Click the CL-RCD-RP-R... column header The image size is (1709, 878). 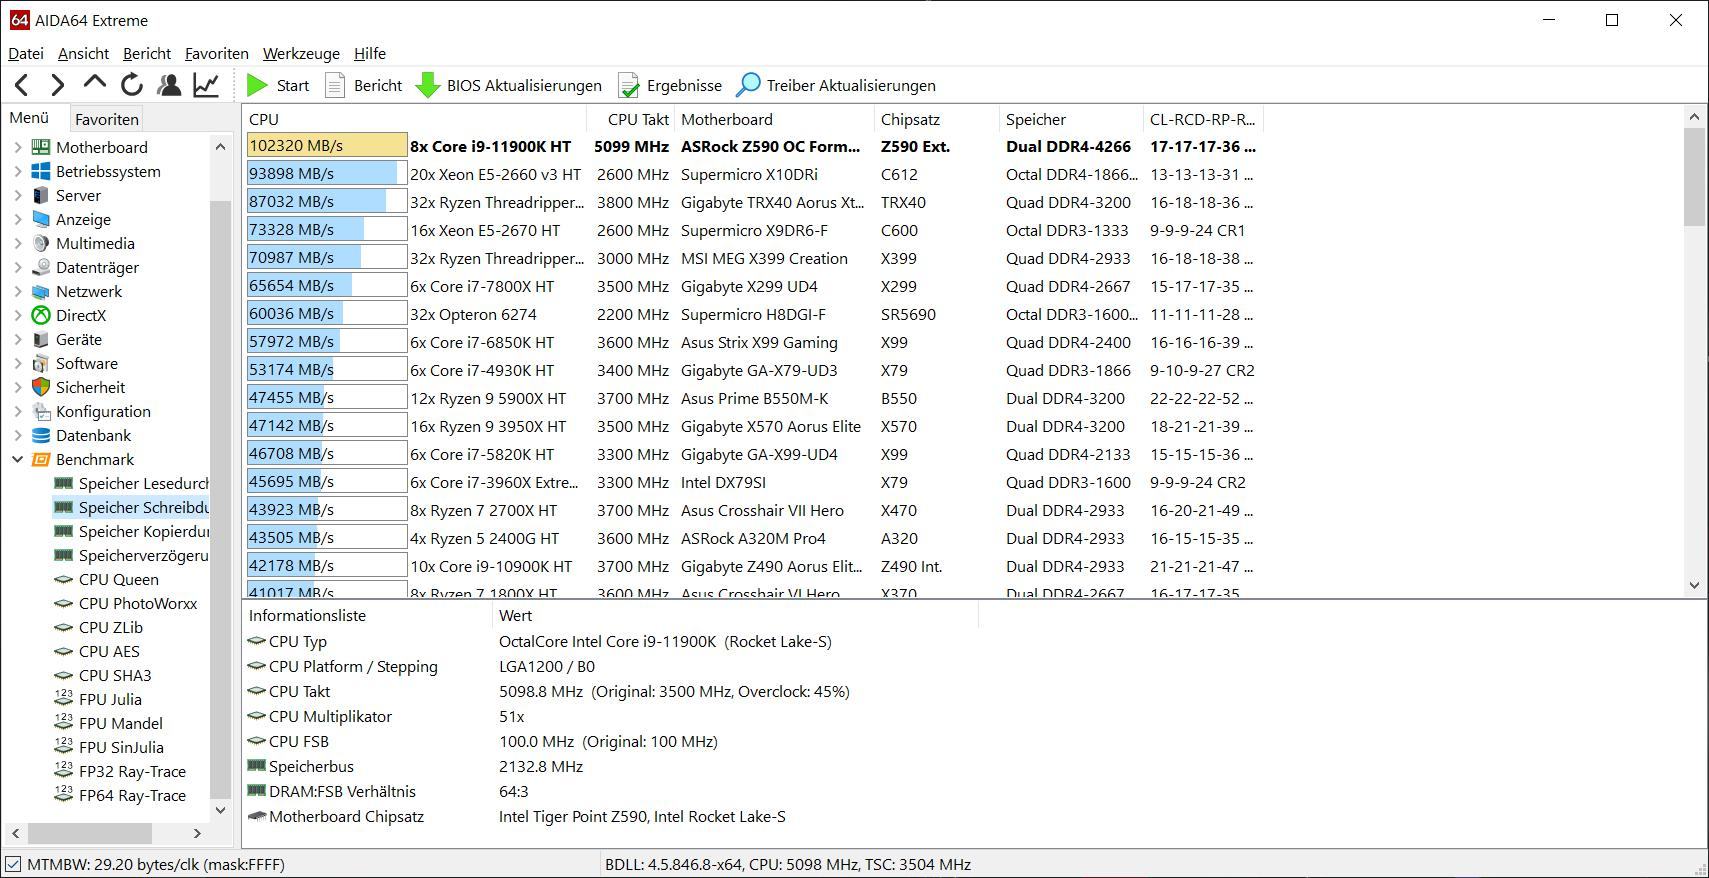pos(1203,119)
